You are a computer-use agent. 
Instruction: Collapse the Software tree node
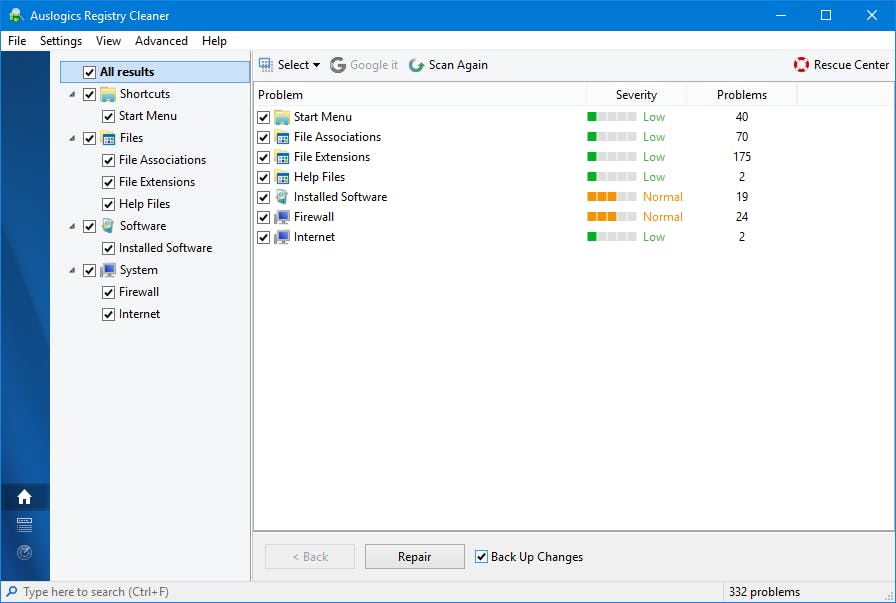72,226
